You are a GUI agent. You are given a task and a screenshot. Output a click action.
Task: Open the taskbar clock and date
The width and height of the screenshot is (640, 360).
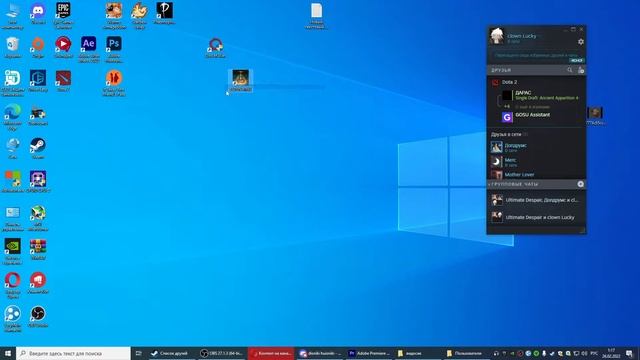(x=611, y=353)
